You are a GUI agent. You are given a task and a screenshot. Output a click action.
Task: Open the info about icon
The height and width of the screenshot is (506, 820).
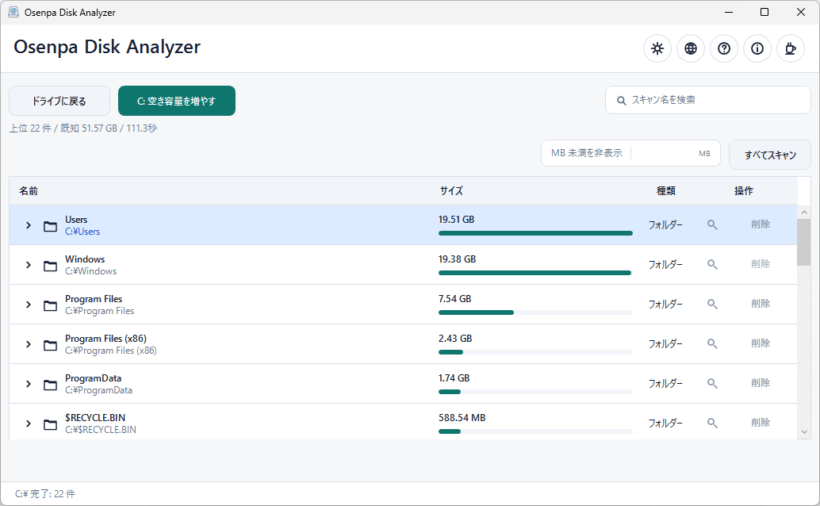coord(757,49)
